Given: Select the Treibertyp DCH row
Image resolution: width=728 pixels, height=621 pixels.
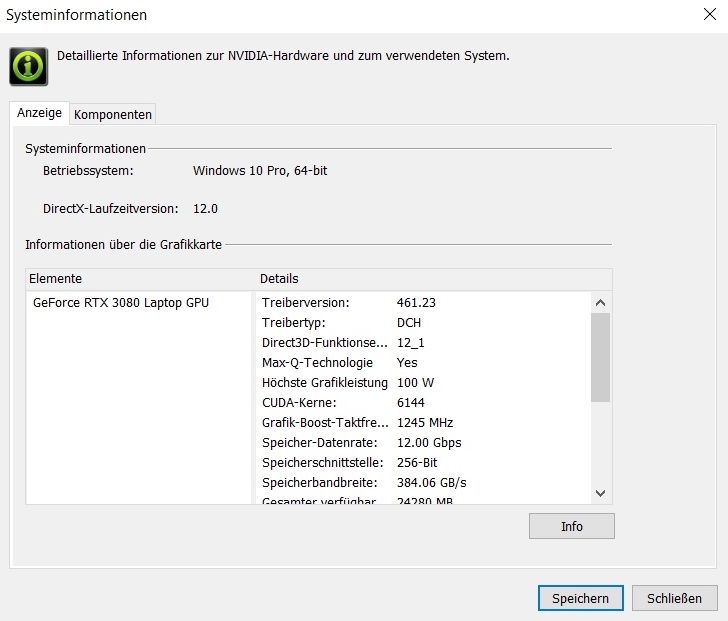Looking at the screenshot, I should pos(423,323).
